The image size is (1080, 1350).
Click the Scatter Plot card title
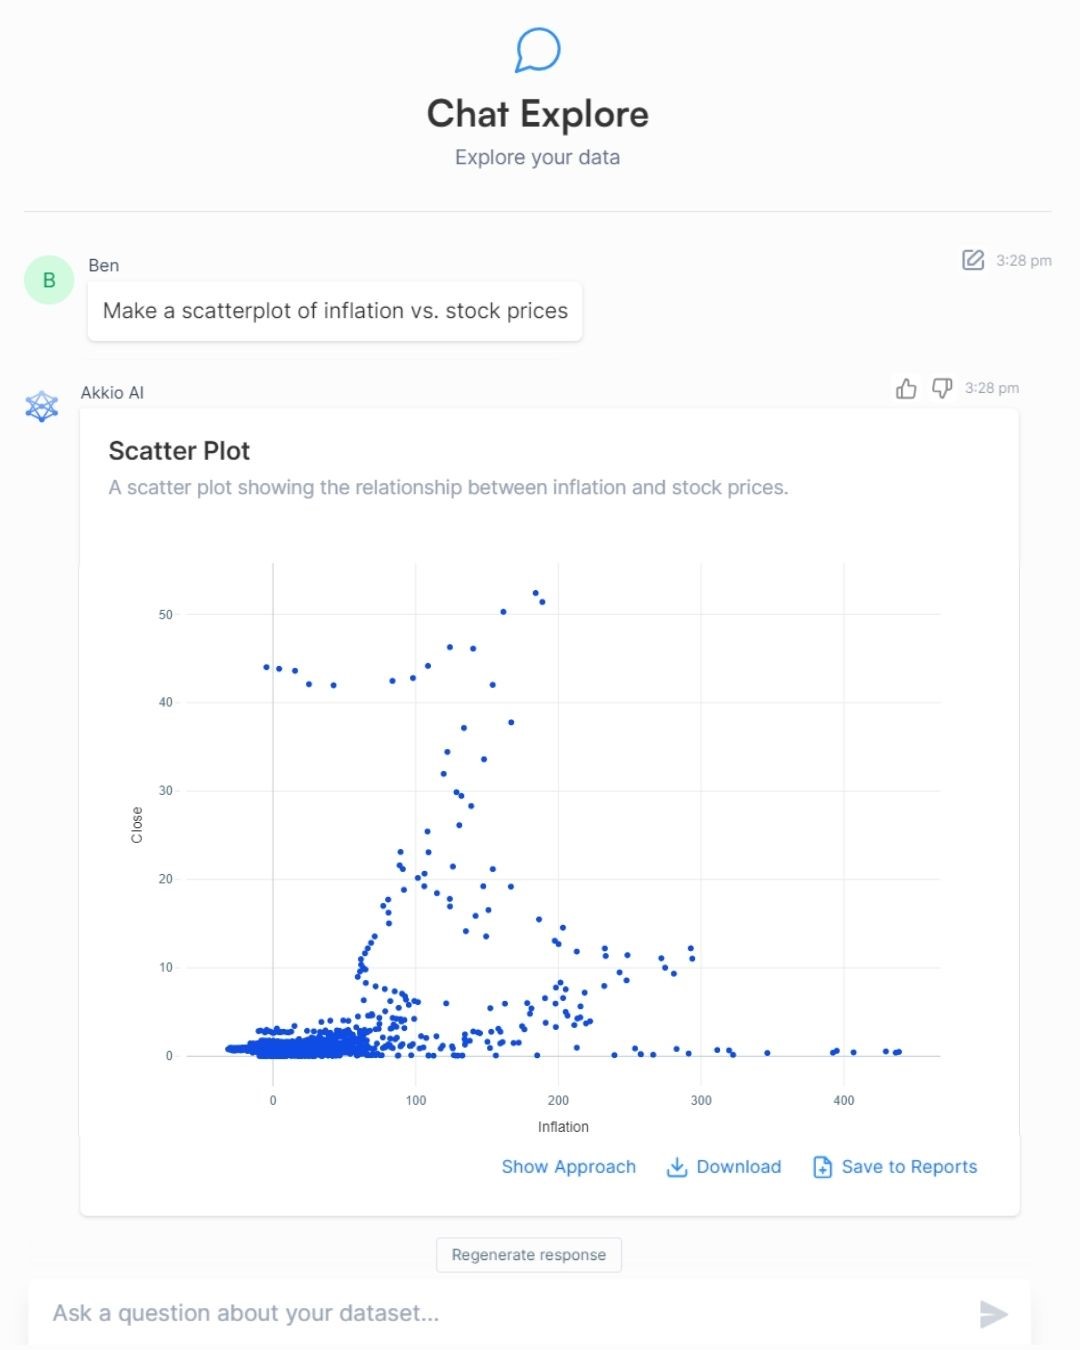coord(179,451)
